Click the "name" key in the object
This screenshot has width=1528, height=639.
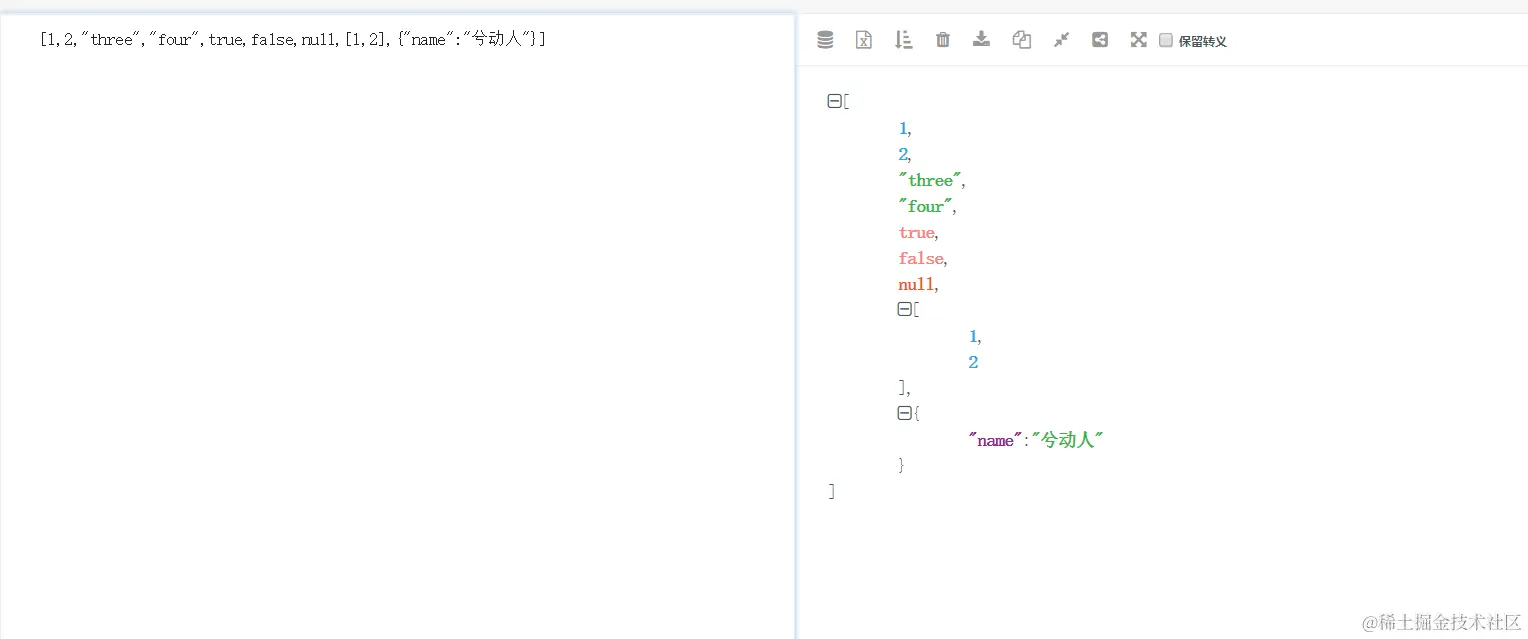point(995,440)
